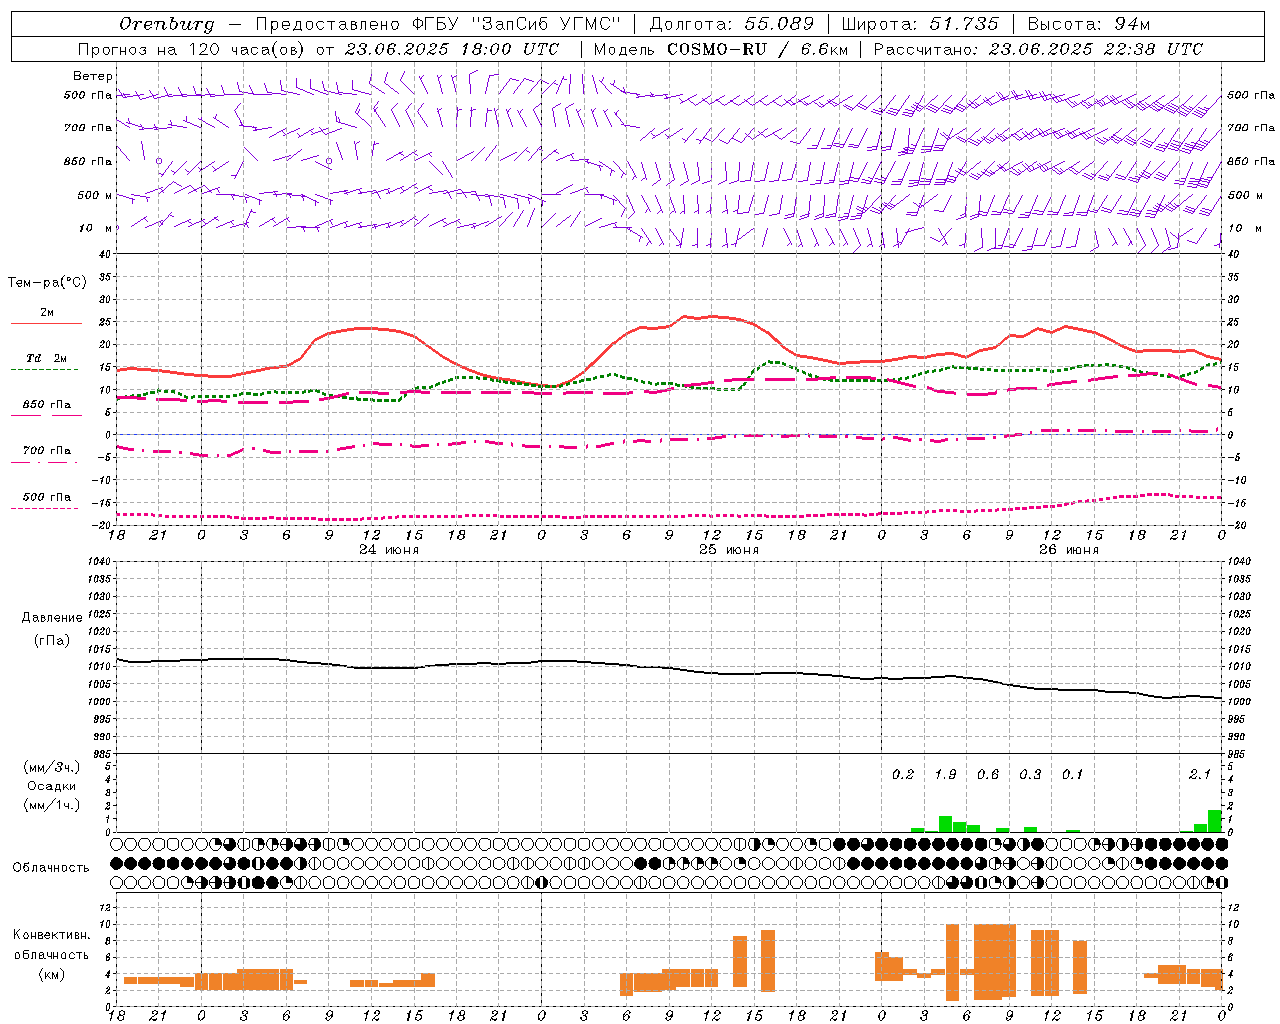
Task: Click the Осадки panel label
Action: [x=52, y=786]
